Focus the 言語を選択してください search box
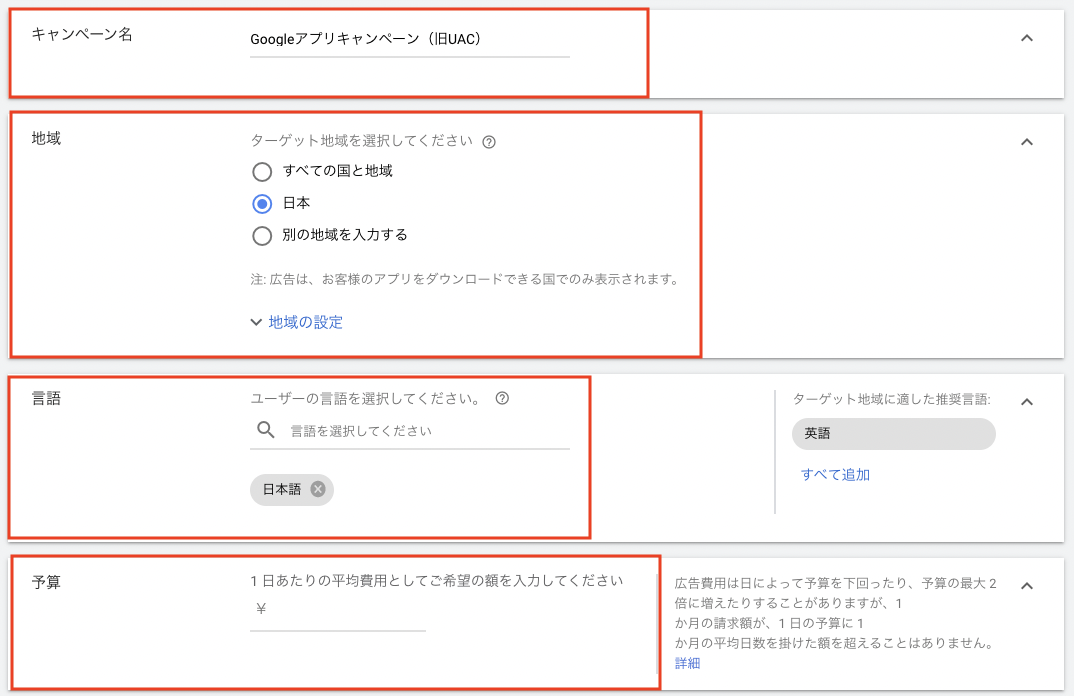The width and height of the screenshot is (1074, 696). point(425,431)
